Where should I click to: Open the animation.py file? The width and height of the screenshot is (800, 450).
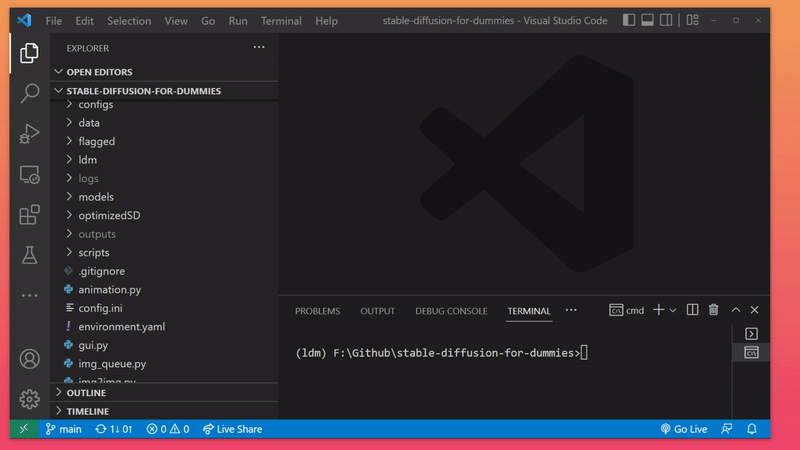point(164,289)
